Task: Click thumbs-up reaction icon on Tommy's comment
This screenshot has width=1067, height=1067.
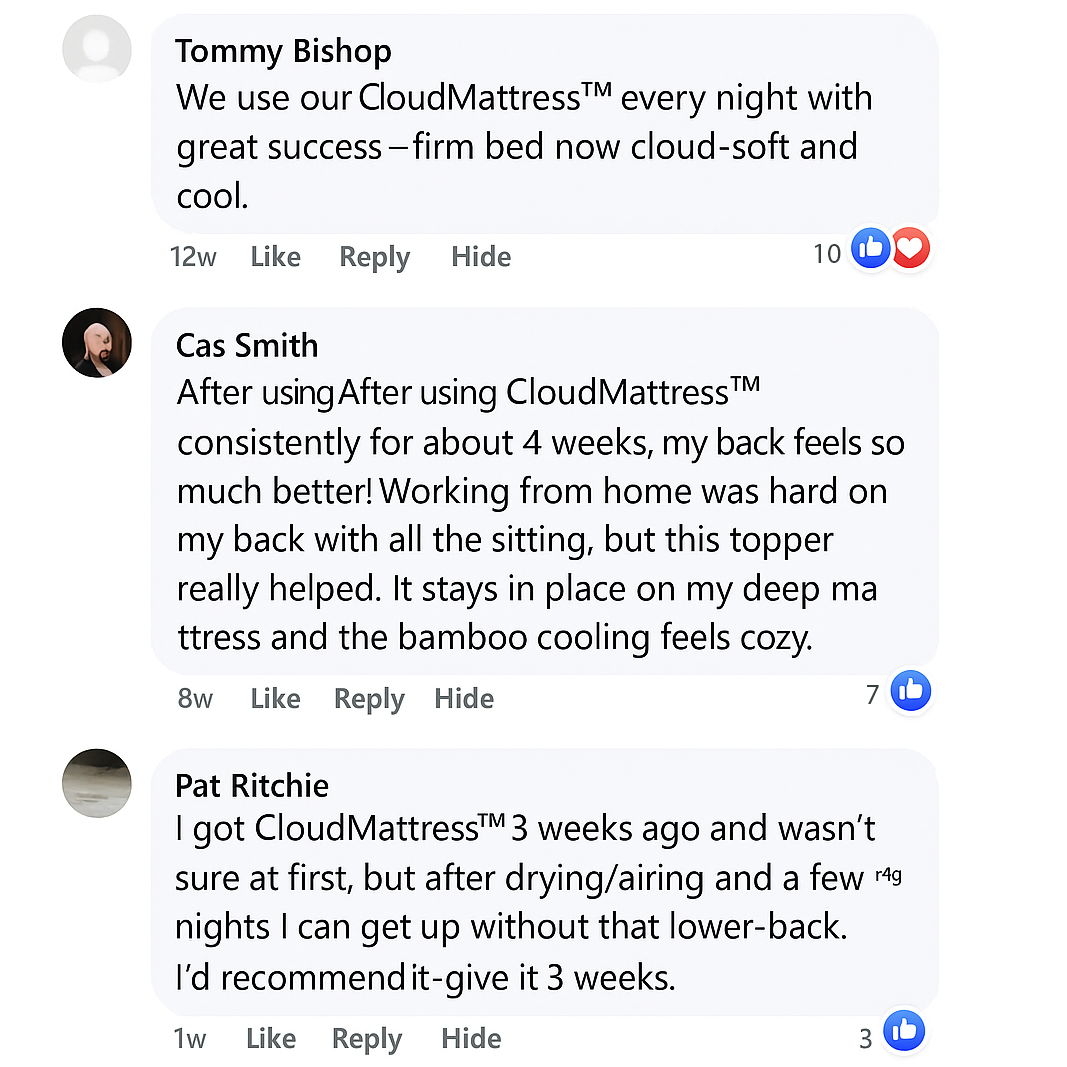Action: click(x=872, y=248)
